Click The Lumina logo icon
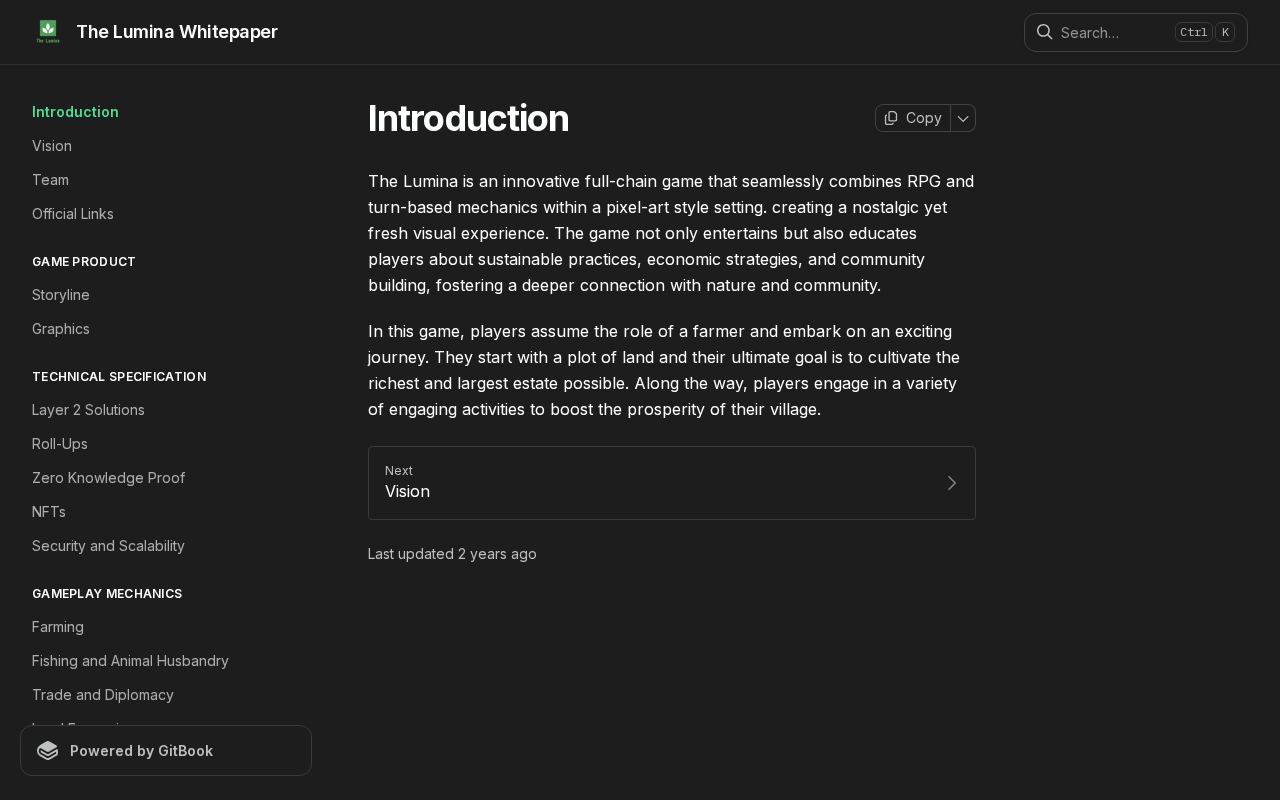Screen dimensions: 1280x800 [48, 32]
